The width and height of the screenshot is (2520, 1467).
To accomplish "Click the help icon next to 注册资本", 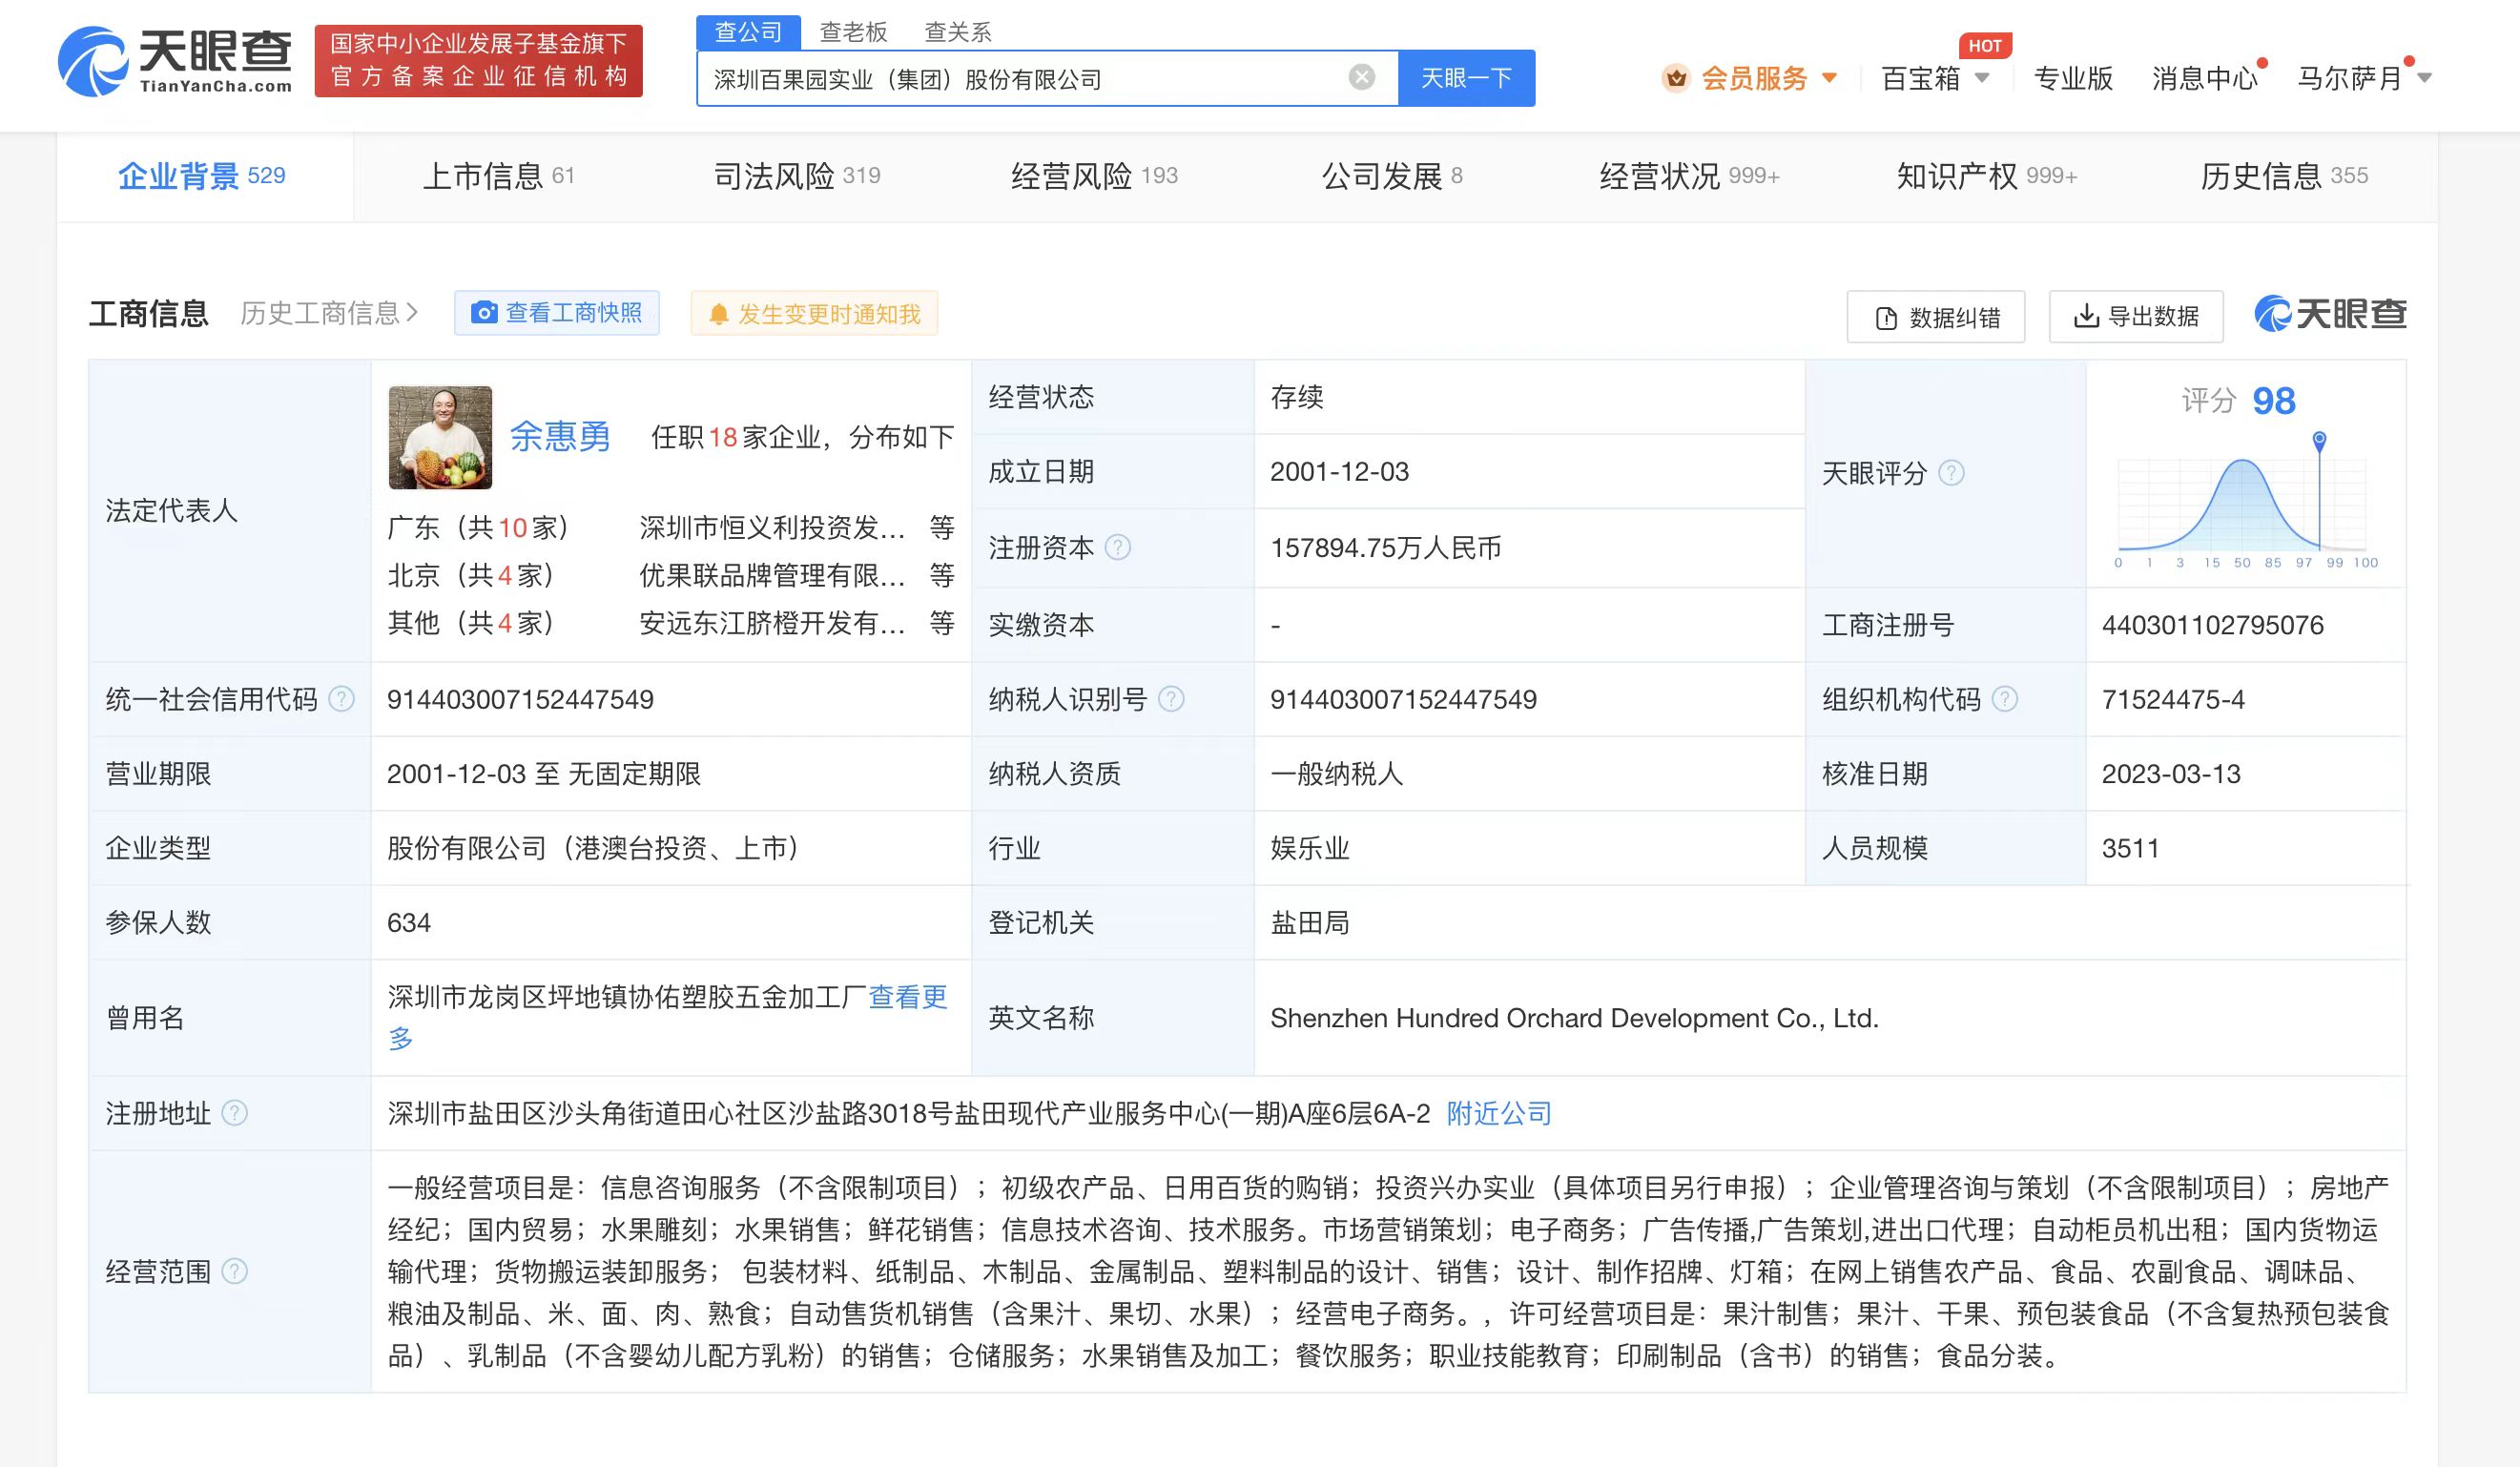I will pos(1118,547).
